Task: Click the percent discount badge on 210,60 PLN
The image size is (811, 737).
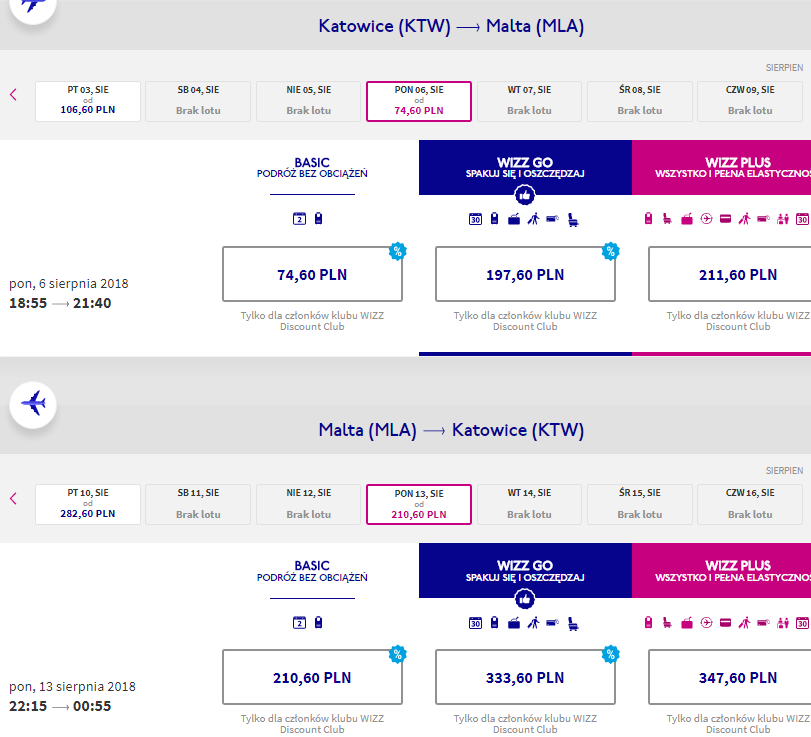Action: click(x=398, y=654)
